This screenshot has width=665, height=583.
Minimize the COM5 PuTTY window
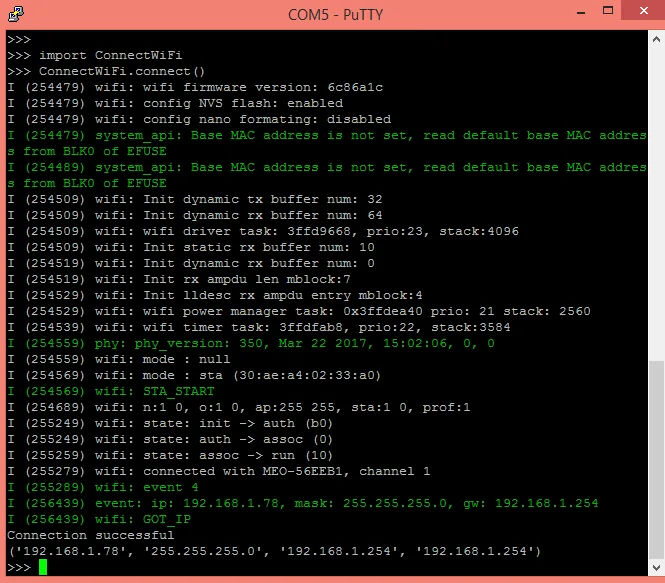tap(581, 13)
